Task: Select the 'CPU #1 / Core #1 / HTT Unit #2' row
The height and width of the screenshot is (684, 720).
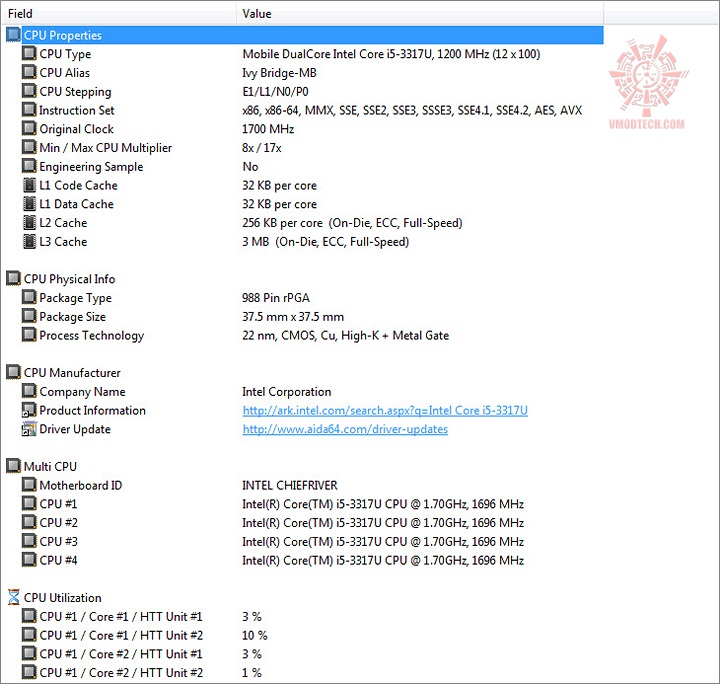Action: point(121,635)
